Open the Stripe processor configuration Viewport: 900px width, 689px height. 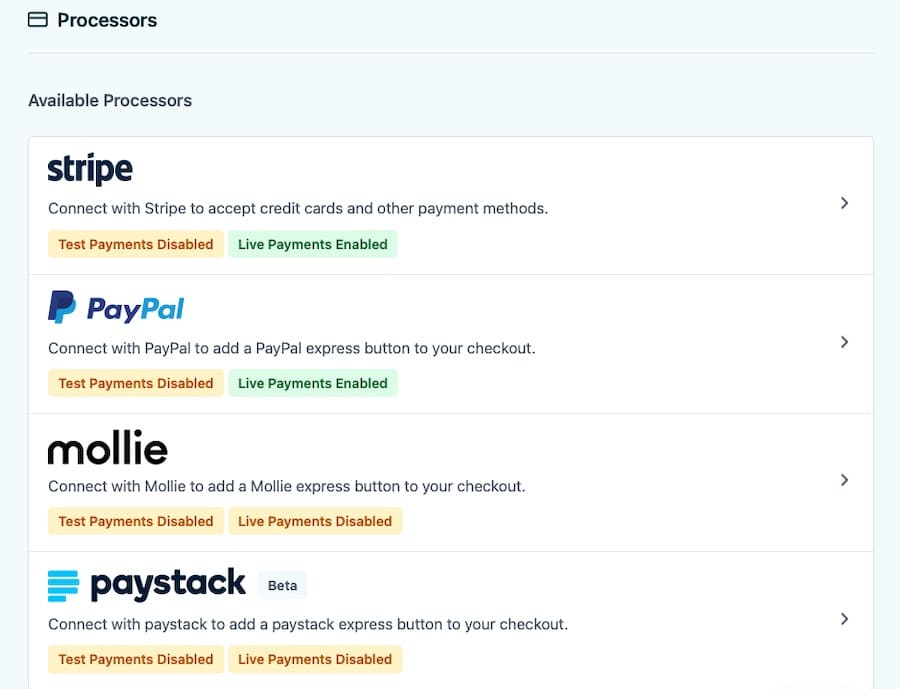(x=450, y=205)
